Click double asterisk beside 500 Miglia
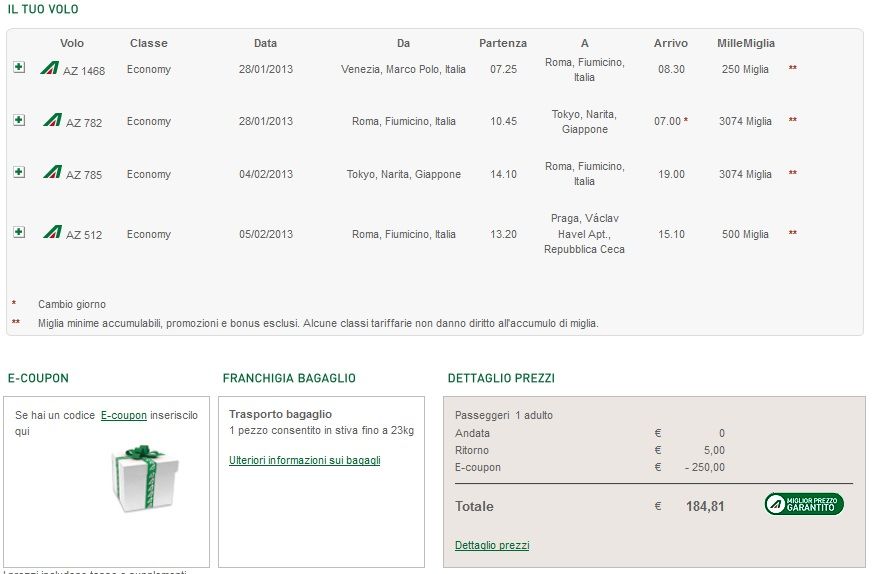Viewport: 872px width, 574px height. (793, 233)
